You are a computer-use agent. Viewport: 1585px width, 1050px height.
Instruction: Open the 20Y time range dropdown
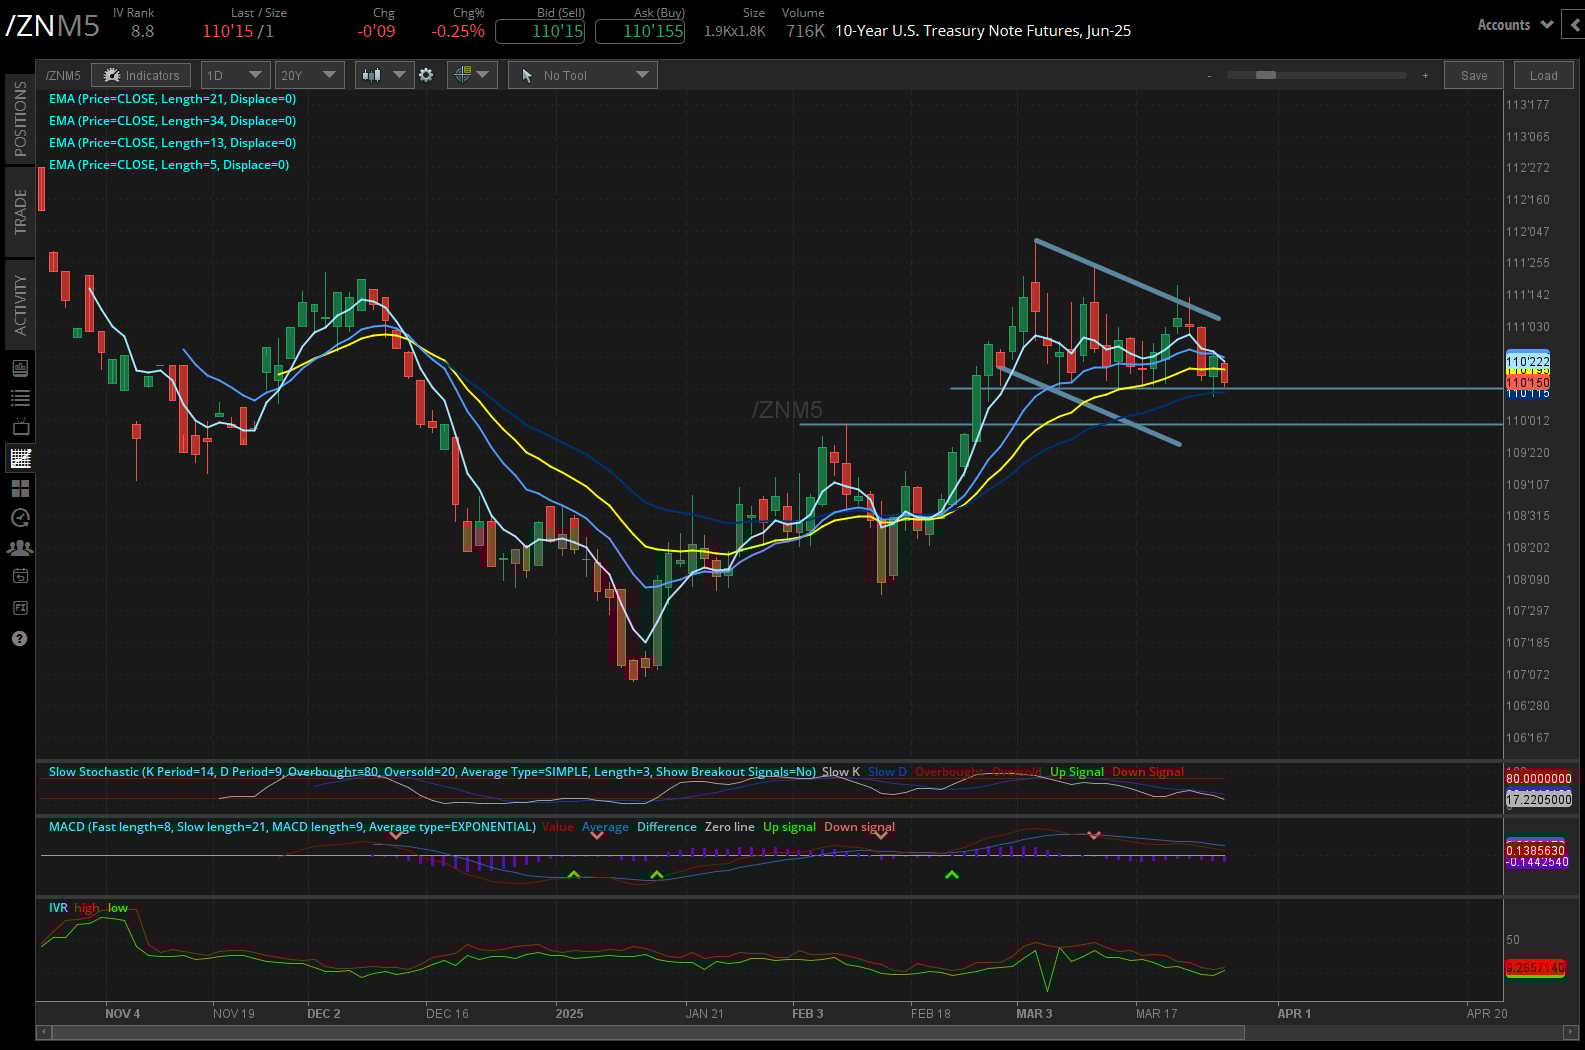click(x=309, y=75)
